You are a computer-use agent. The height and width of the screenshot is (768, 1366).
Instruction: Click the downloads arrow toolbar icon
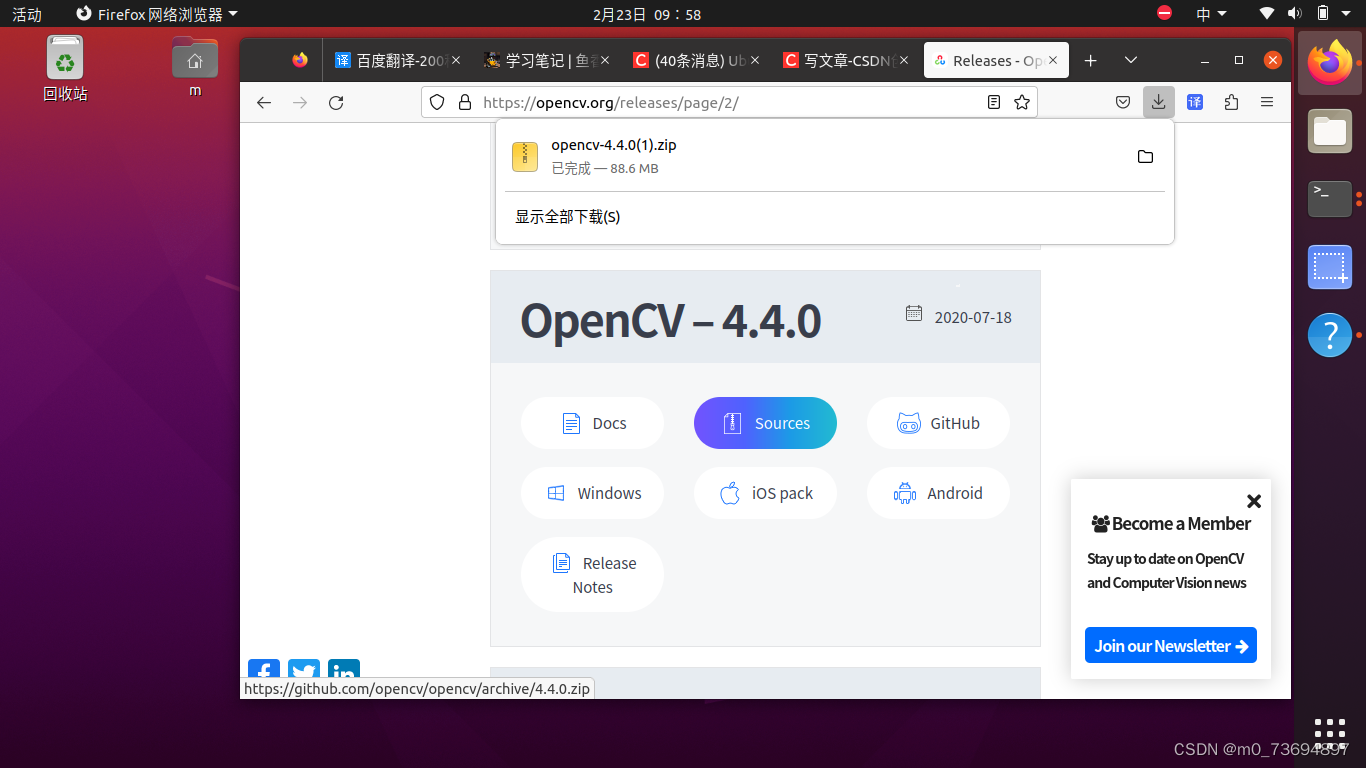pyautogui.click(x=1158, y=102)
